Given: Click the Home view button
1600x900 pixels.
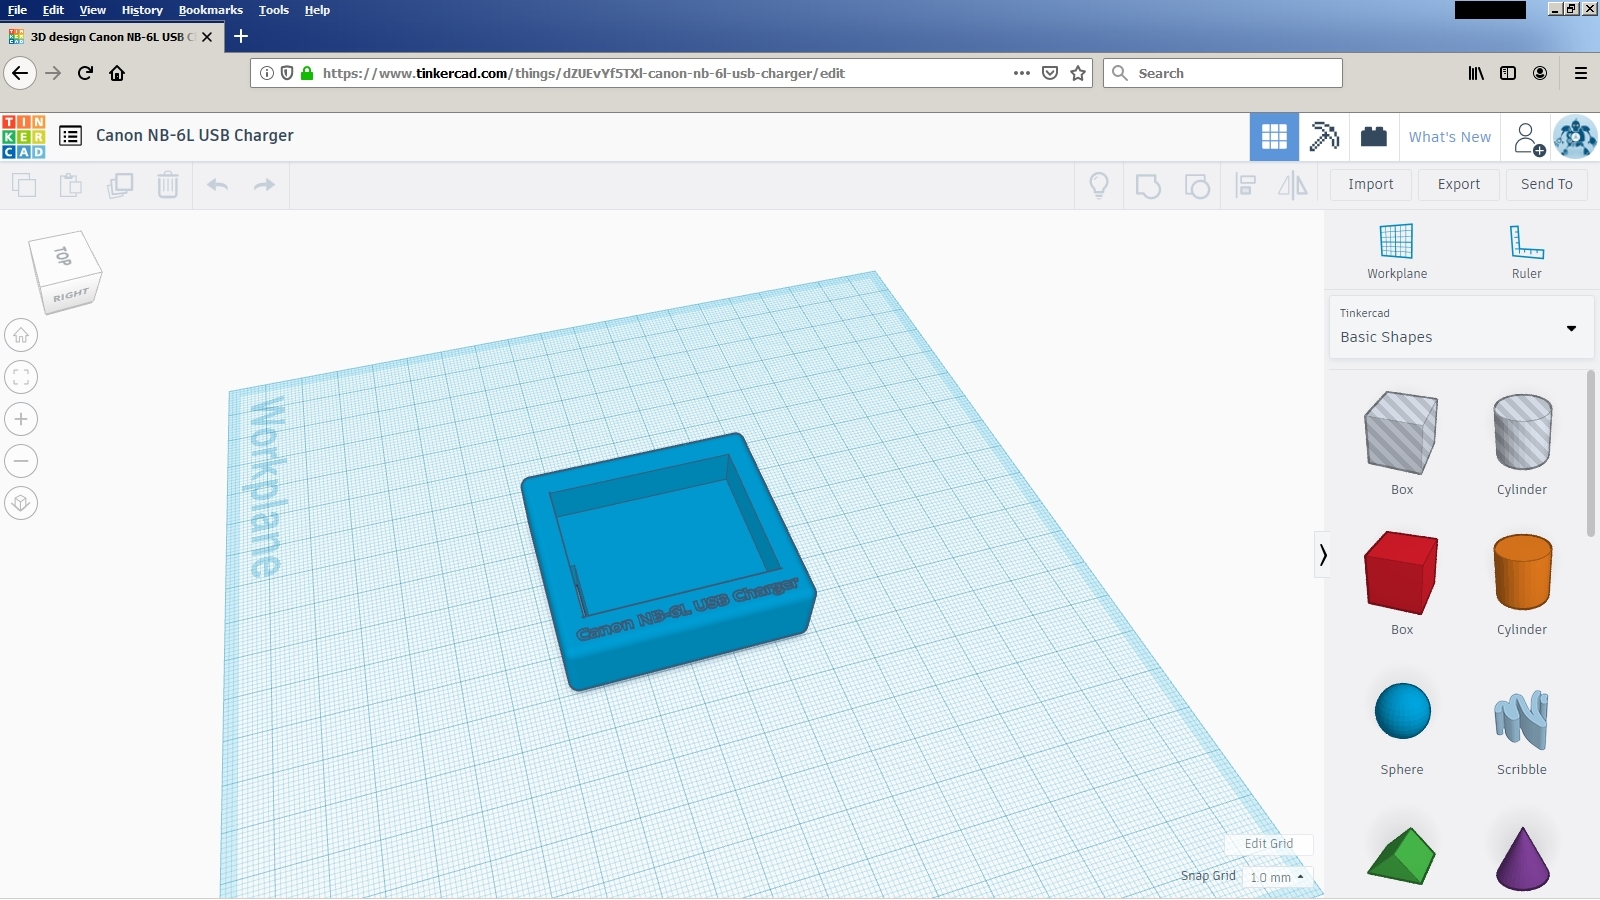Looking at the screenshot, I should pos(21,335).
